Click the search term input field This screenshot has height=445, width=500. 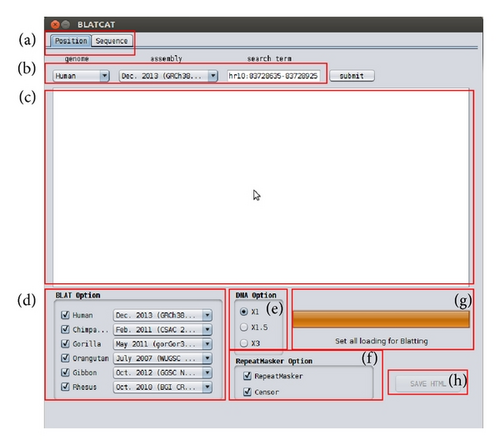click(x=273, y=76)
